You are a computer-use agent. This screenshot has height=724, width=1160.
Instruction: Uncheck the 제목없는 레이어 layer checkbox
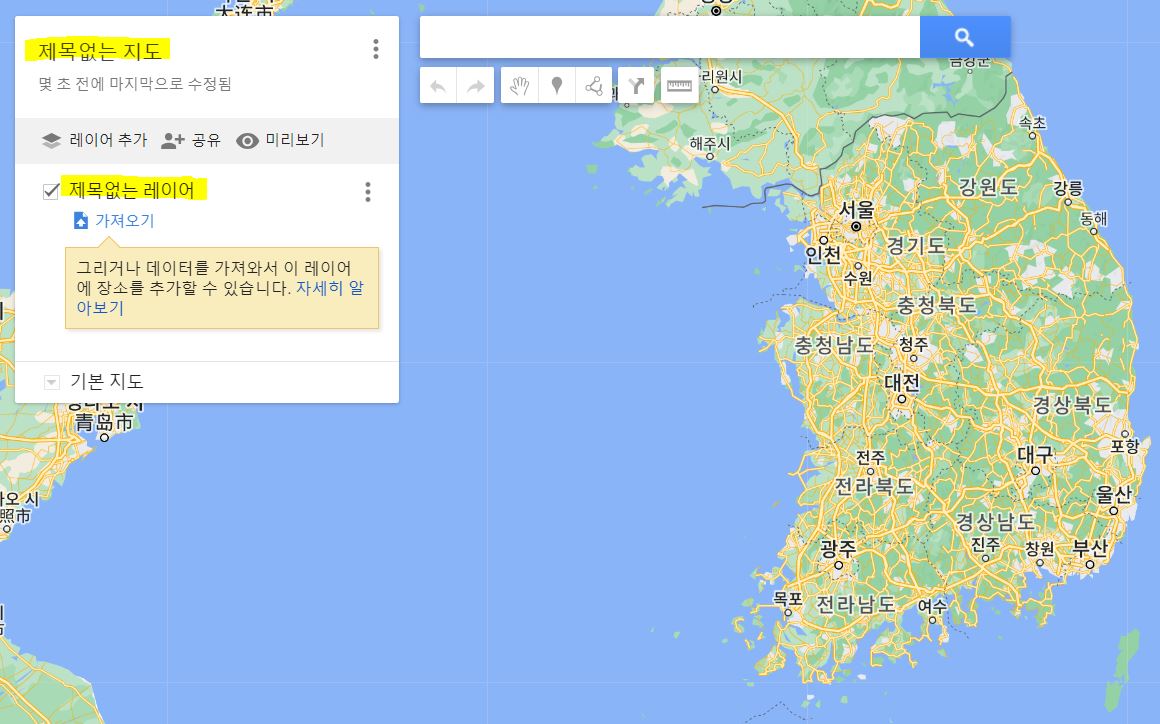coord(49,191)
